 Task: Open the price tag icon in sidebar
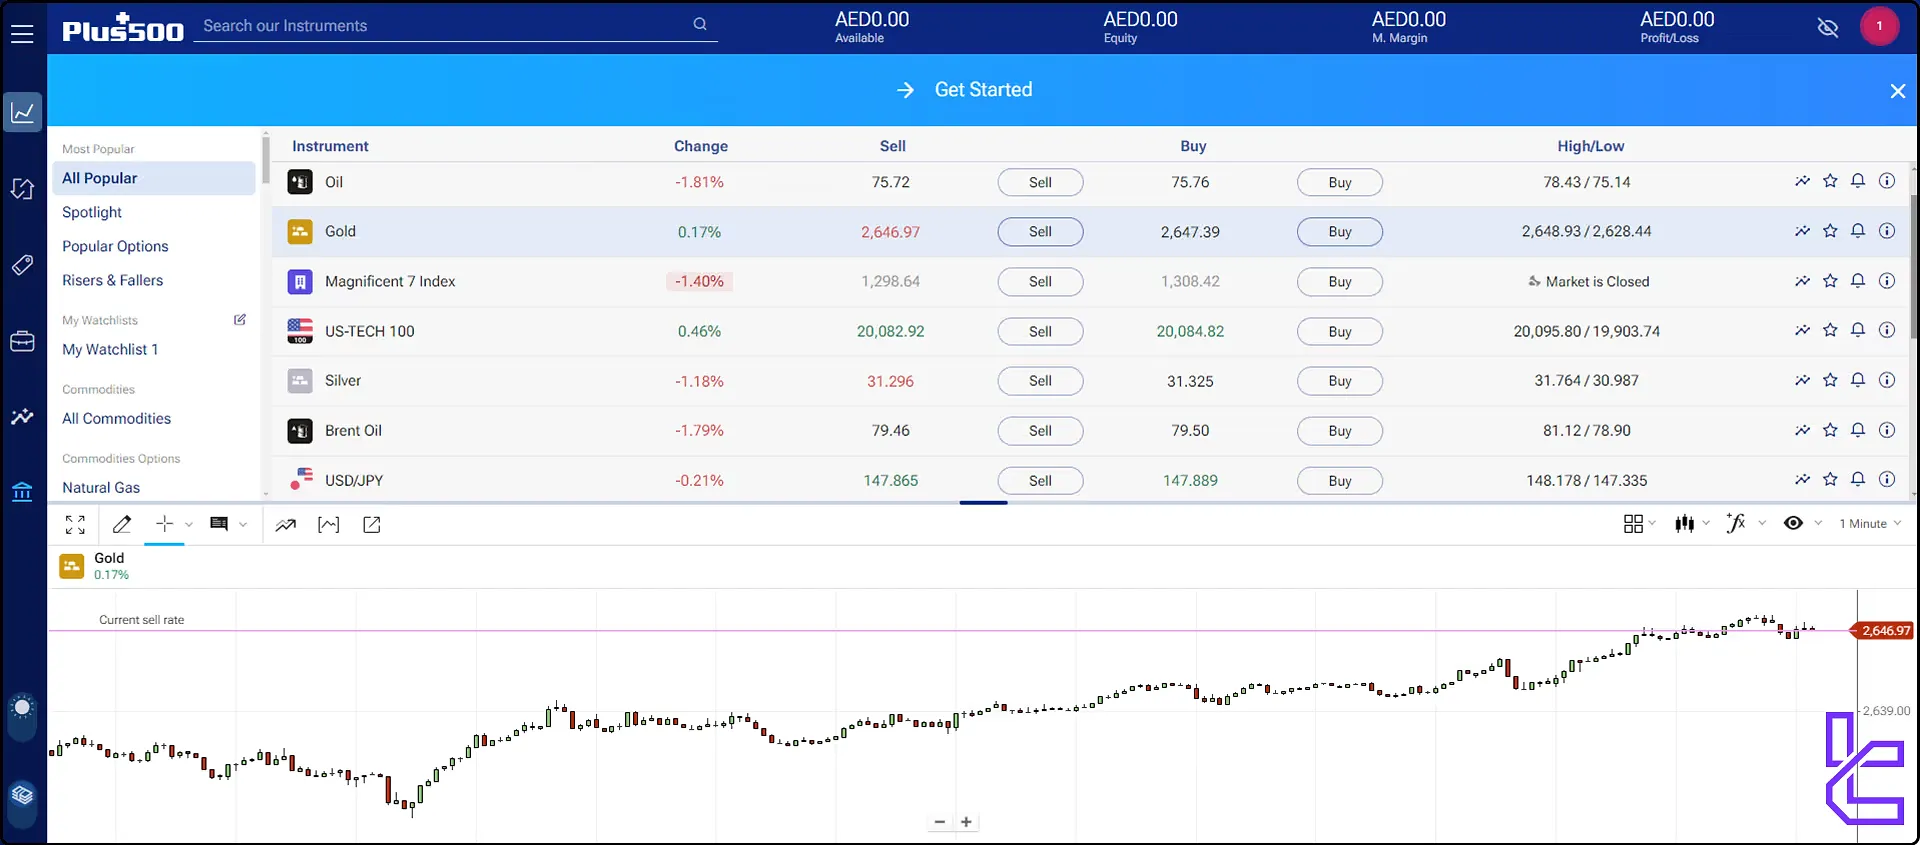pos(22,265)
